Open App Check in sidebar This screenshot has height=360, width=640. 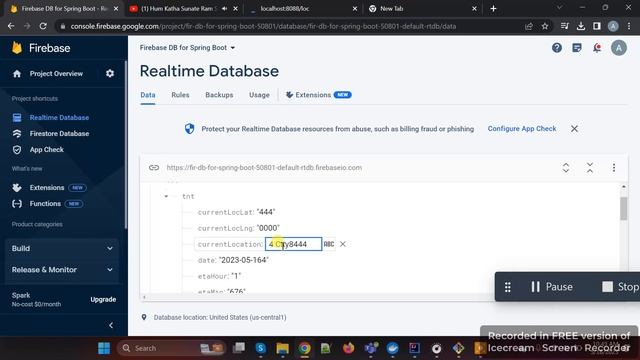(x=47, y=149)
